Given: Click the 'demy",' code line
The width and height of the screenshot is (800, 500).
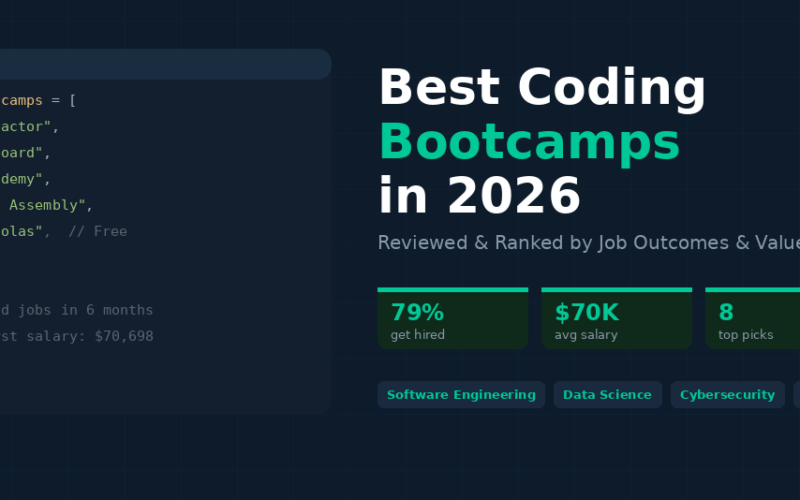Looking at the screenshot, I should (x=25, y=179).
